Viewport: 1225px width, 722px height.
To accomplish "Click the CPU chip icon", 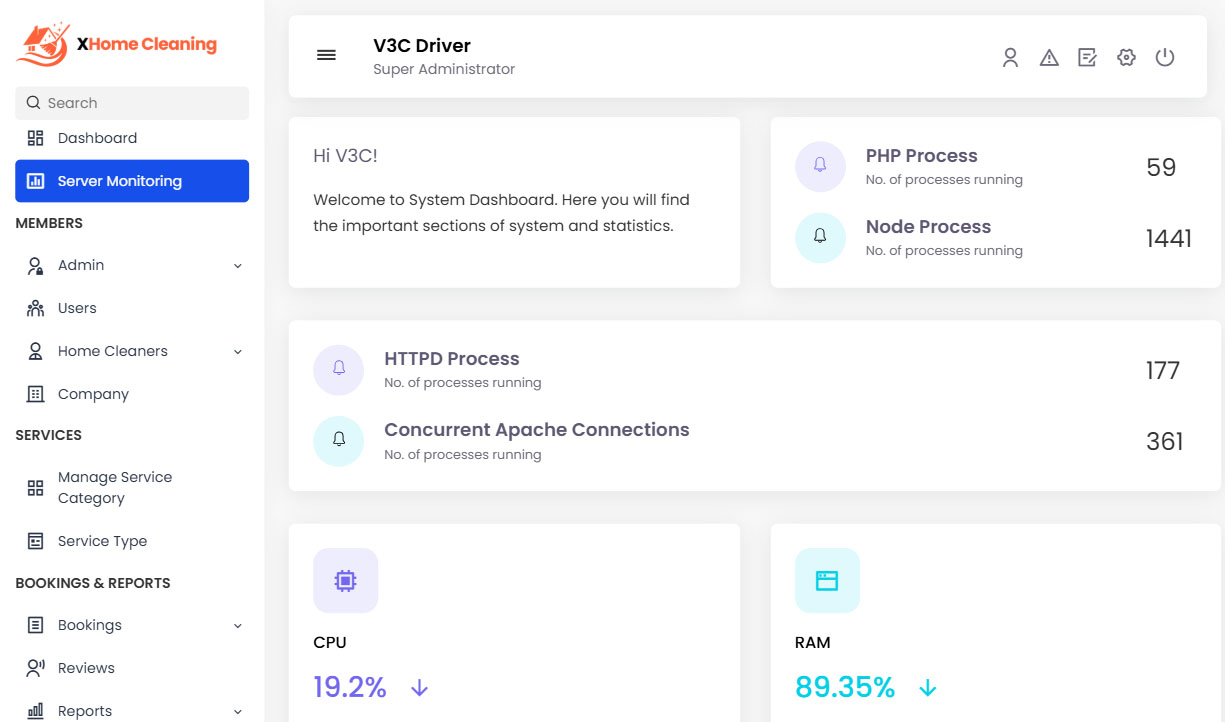I will [x=345, y=580].
